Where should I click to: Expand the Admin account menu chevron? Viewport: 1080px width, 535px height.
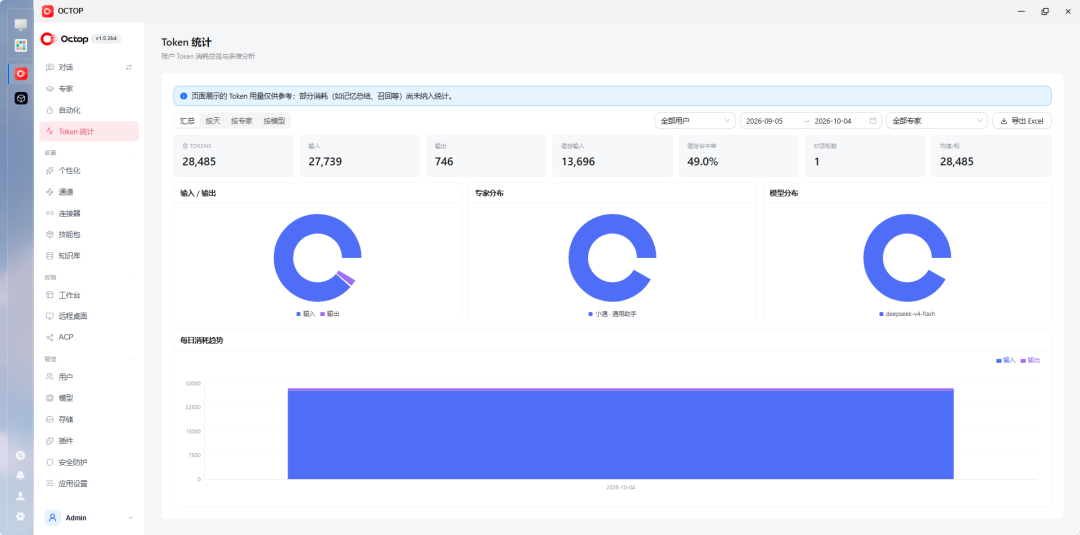[x=131, y=518]
